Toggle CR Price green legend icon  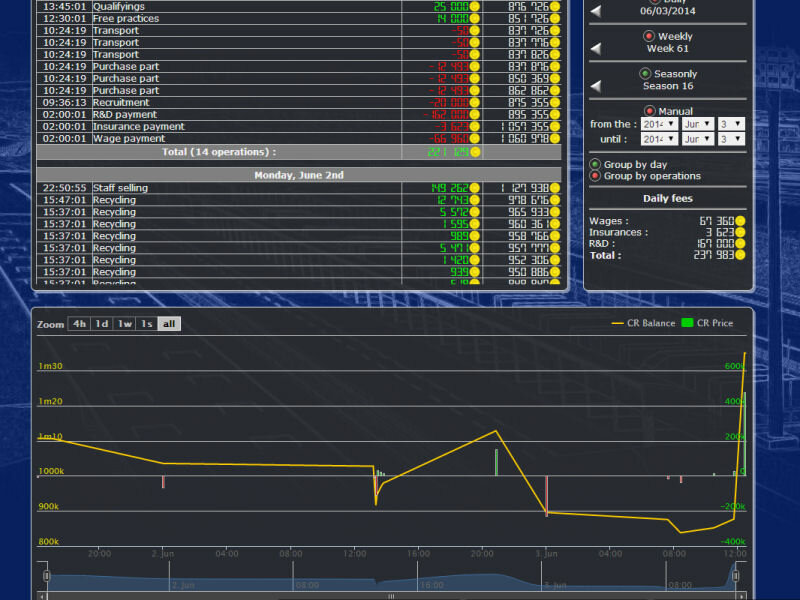[687, 323]
